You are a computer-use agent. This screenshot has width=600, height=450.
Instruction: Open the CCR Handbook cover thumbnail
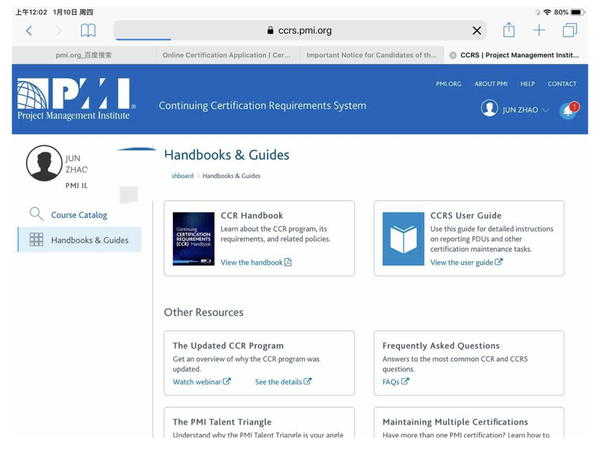[193, 239]
